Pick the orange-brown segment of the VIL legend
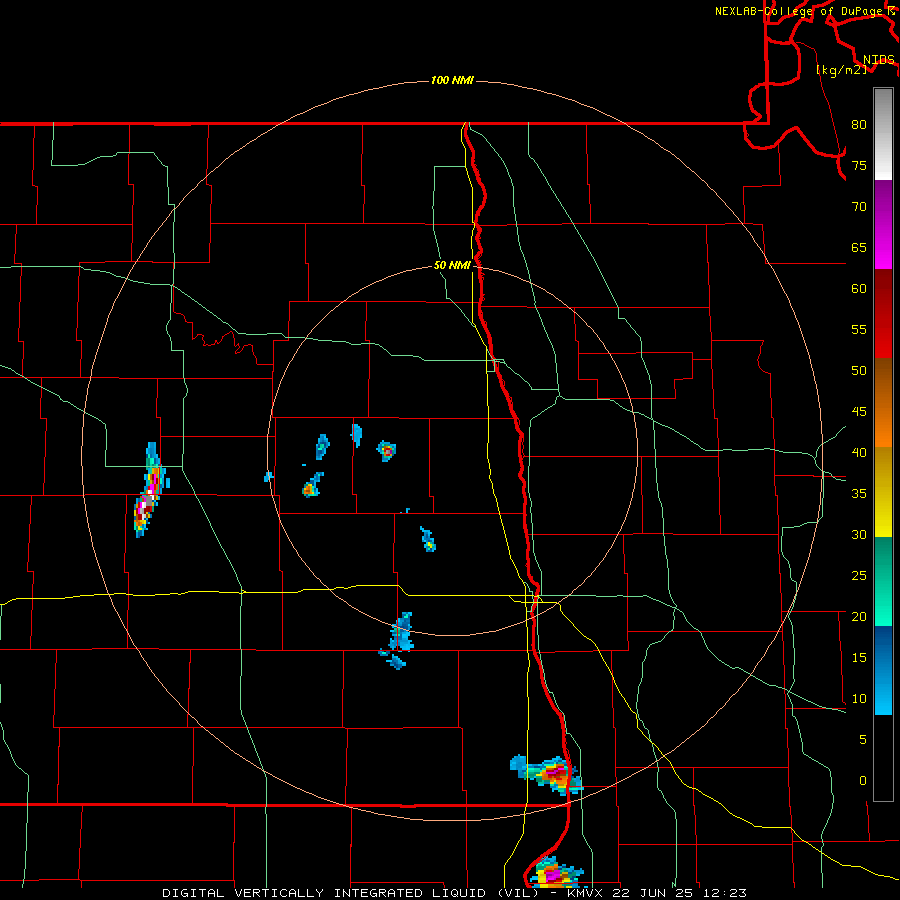The width and height of the screenshot is (900, 900). 883,402
